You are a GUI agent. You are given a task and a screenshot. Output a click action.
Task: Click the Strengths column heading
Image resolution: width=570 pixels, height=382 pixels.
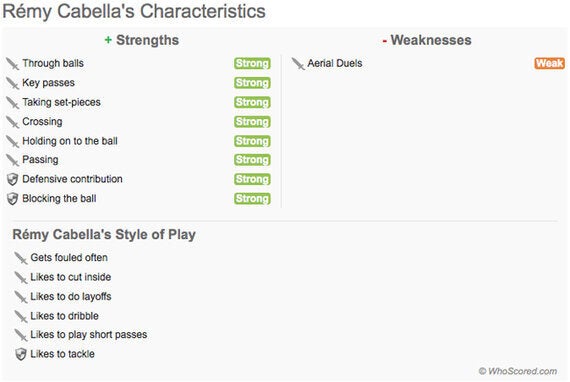[142, 40]
